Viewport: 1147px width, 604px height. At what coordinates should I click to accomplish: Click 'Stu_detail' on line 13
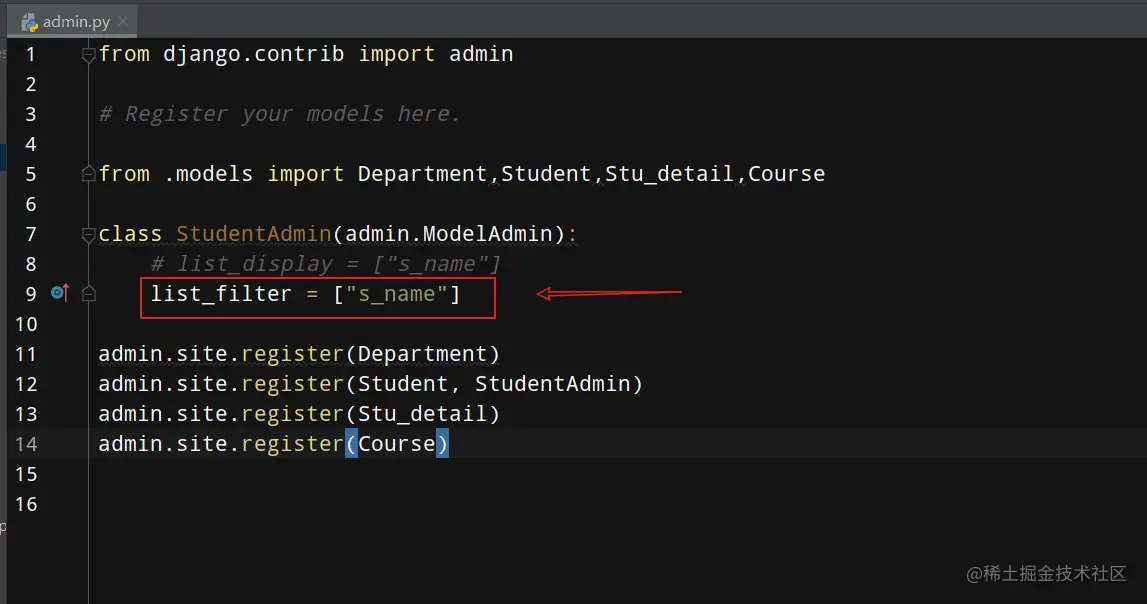[x=422, y=414]
